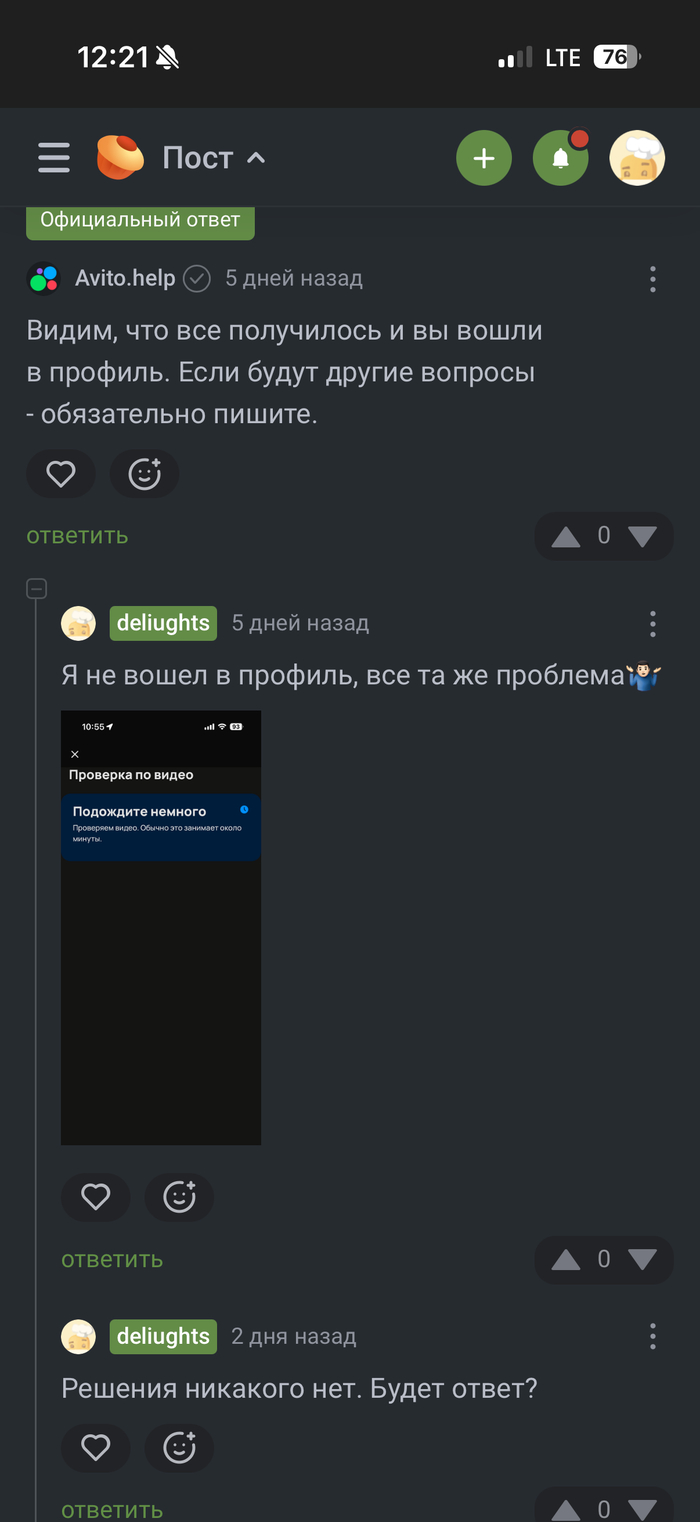Viewport: 700px width, 1522px height.
Task: Upvote the Avito.help comment
Action: point(566,536)
